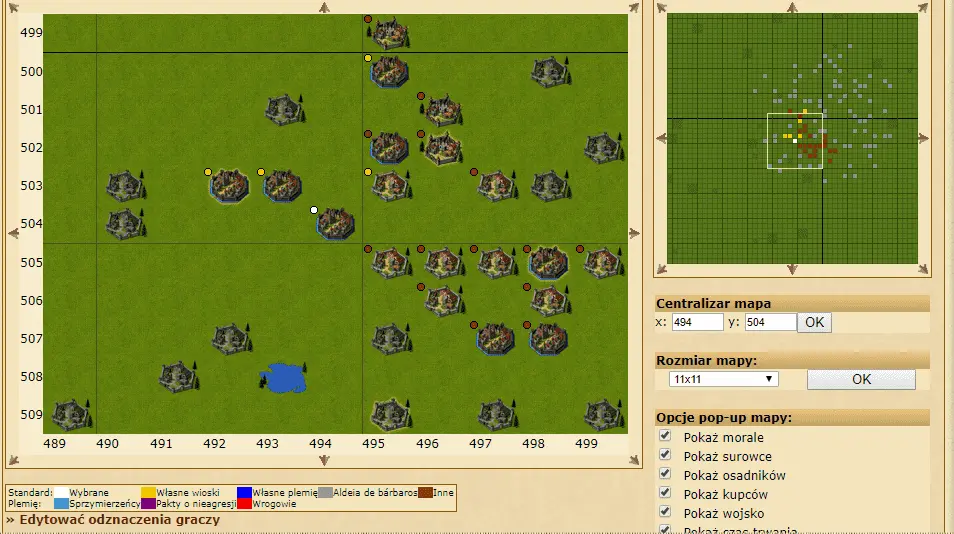954x534 pixels.
Task: Toggle the Pokaż kupców checkbox
Action: point(665,493)
